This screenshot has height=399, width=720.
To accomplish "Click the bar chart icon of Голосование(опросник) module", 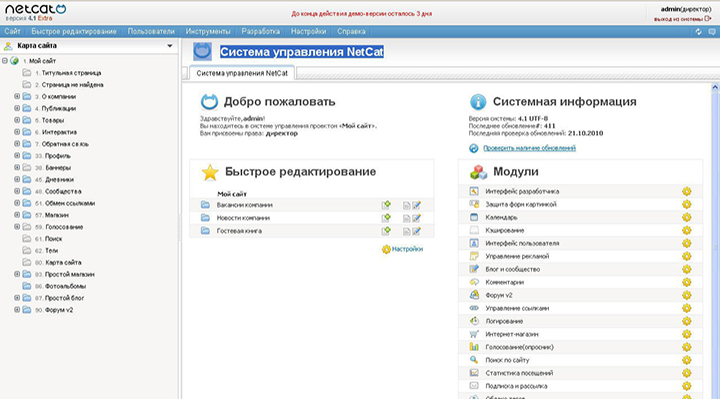I will coord(474,347).
